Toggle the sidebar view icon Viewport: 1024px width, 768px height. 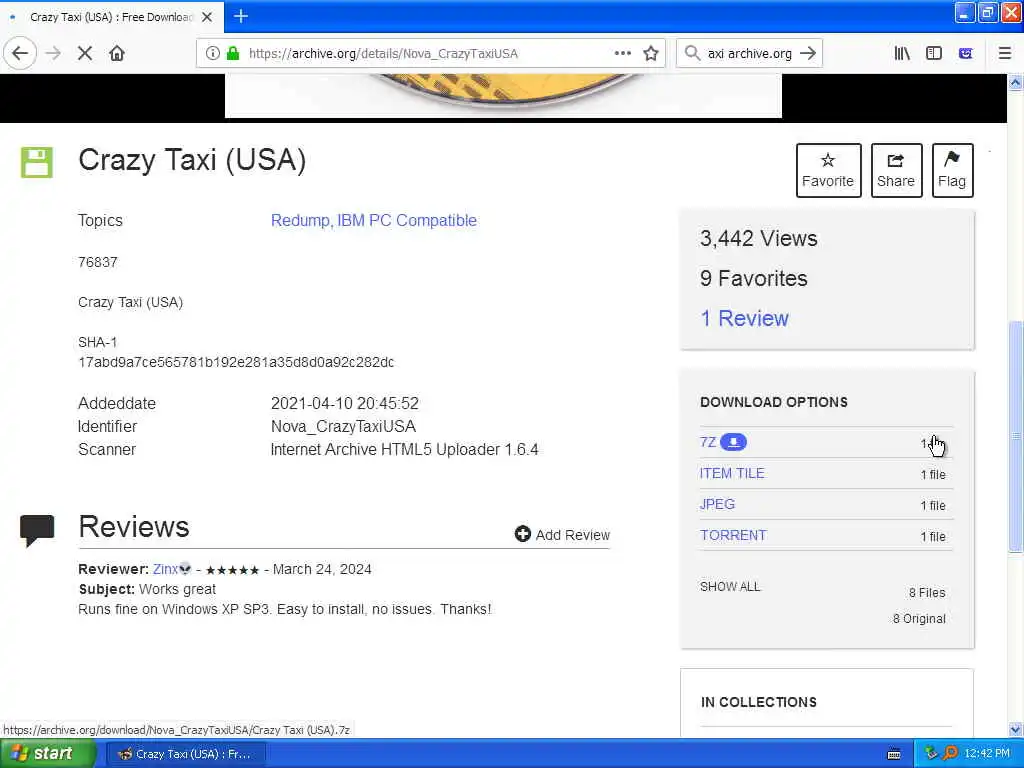(934, 54)
